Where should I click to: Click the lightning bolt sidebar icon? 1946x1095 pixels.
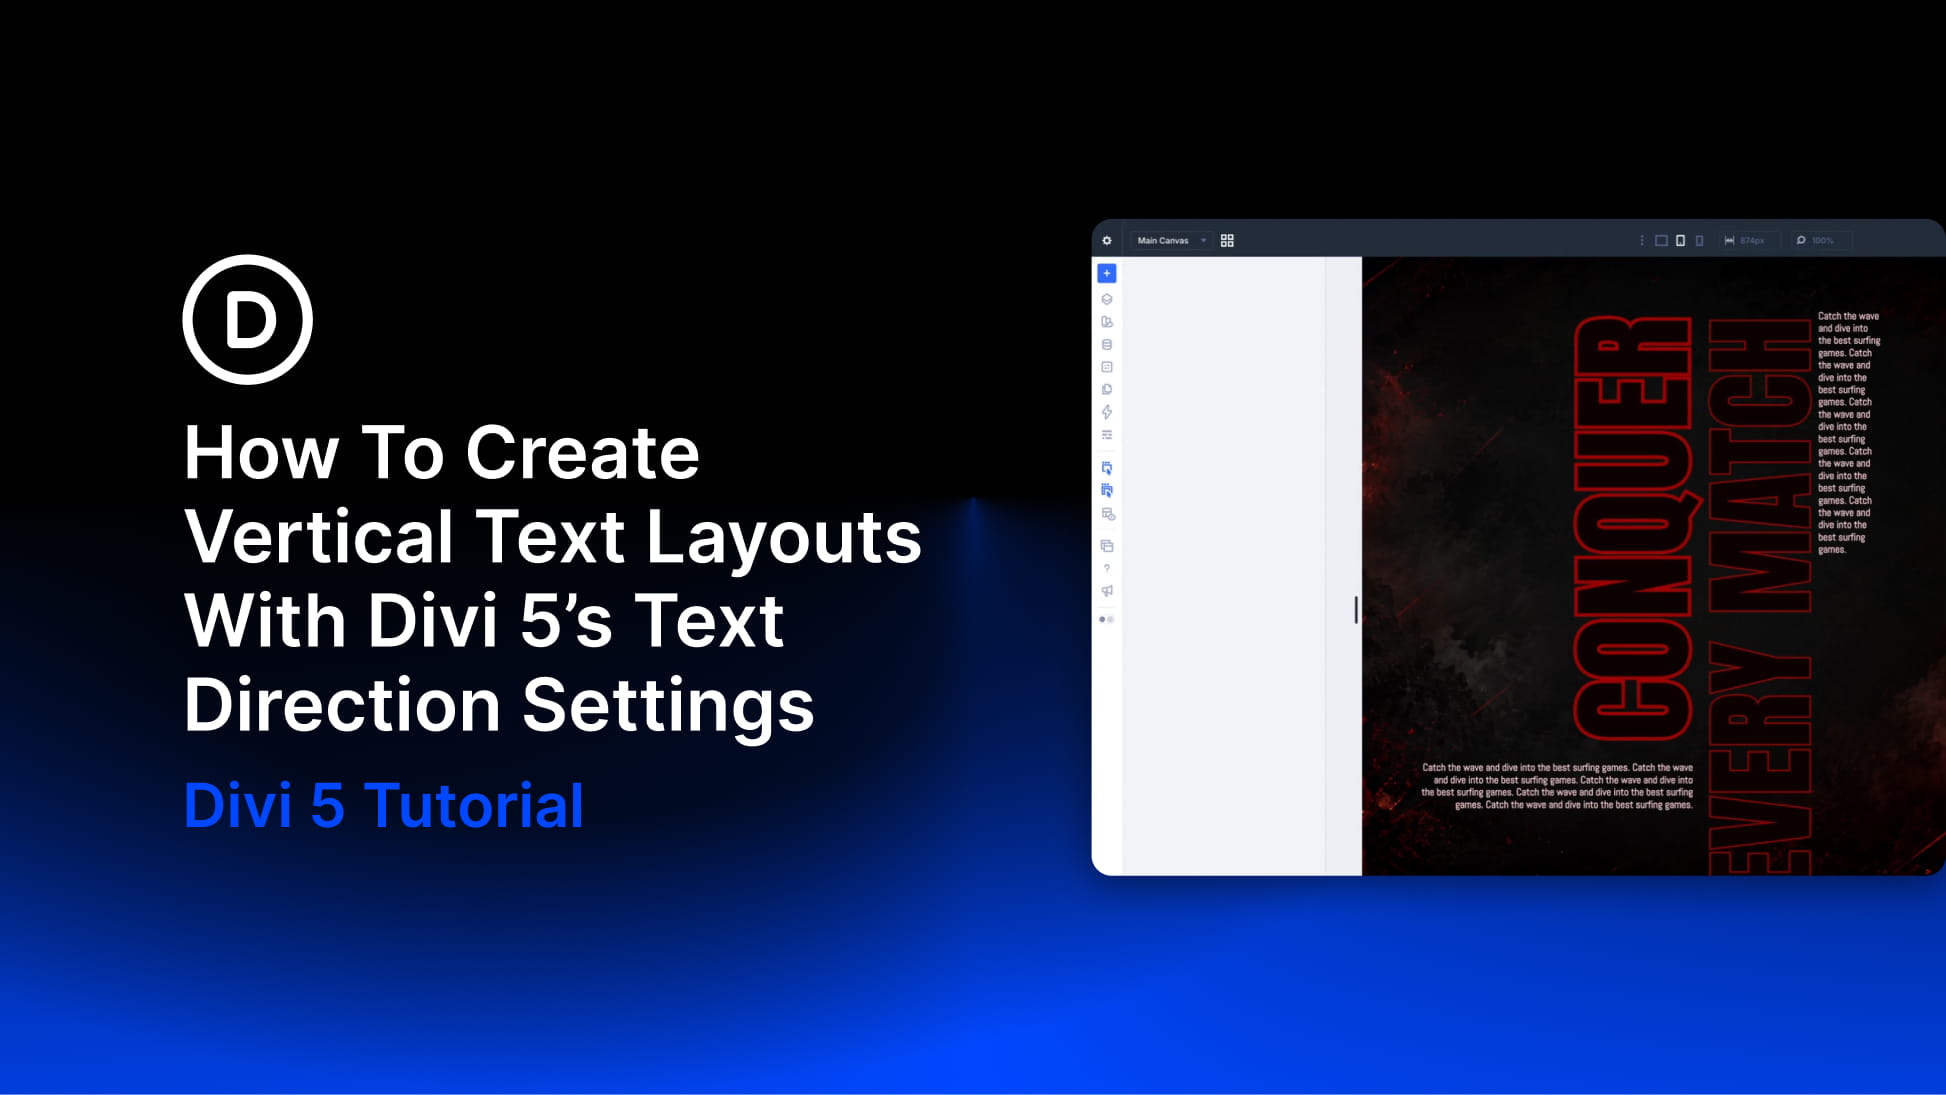[x=1107, y=412]
